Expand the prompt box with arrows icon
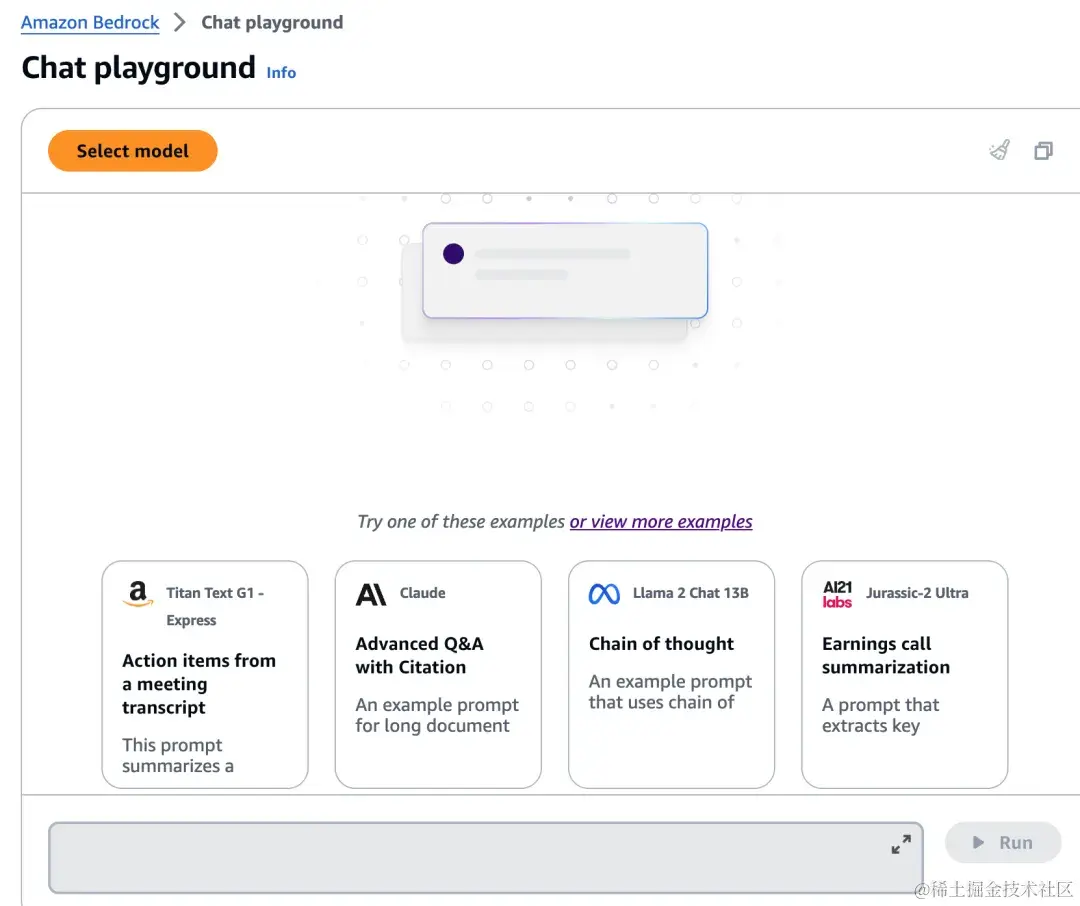The width and height of the screenshot is (1080, 906). coord(901,844)
